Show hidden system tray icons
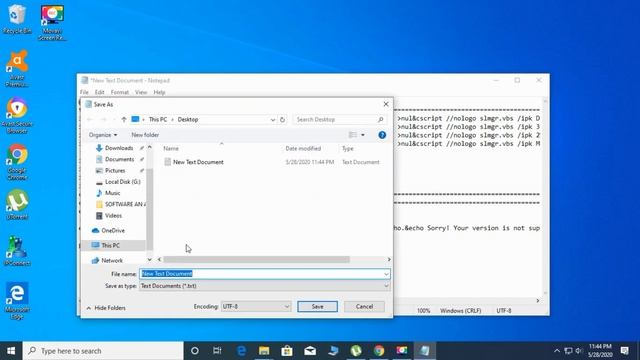 click(557, 351)
